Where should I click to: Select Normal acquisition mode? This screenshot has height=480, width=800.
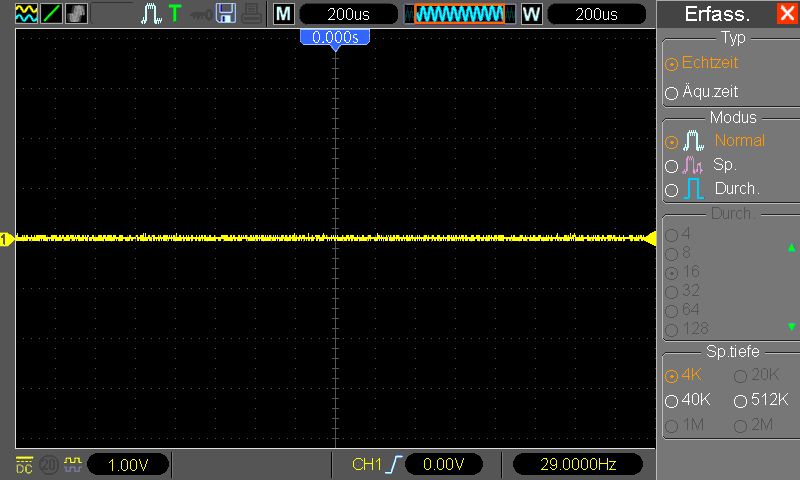715,140
